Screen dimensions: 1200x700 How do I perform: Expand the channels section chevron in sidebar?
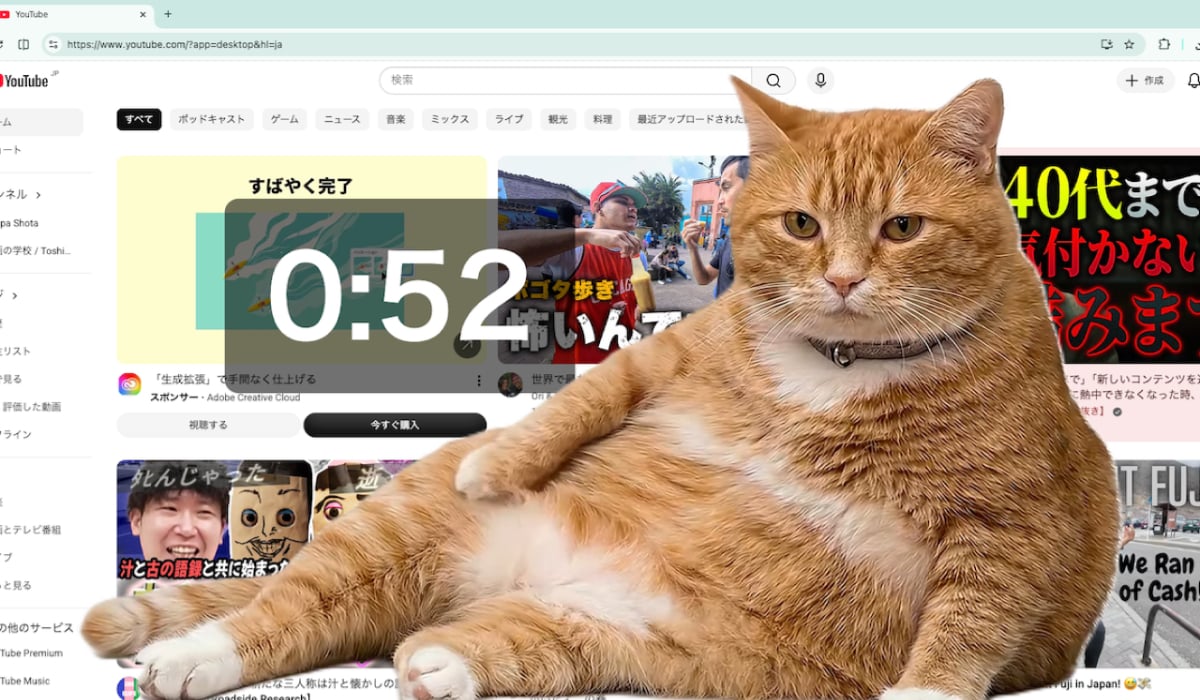(x=38, y=195)
